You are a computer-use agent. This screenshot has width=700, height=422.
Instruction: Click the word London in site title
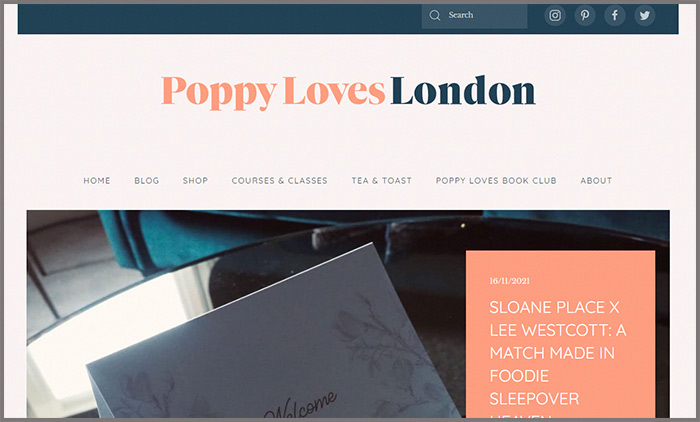(463, 91)
